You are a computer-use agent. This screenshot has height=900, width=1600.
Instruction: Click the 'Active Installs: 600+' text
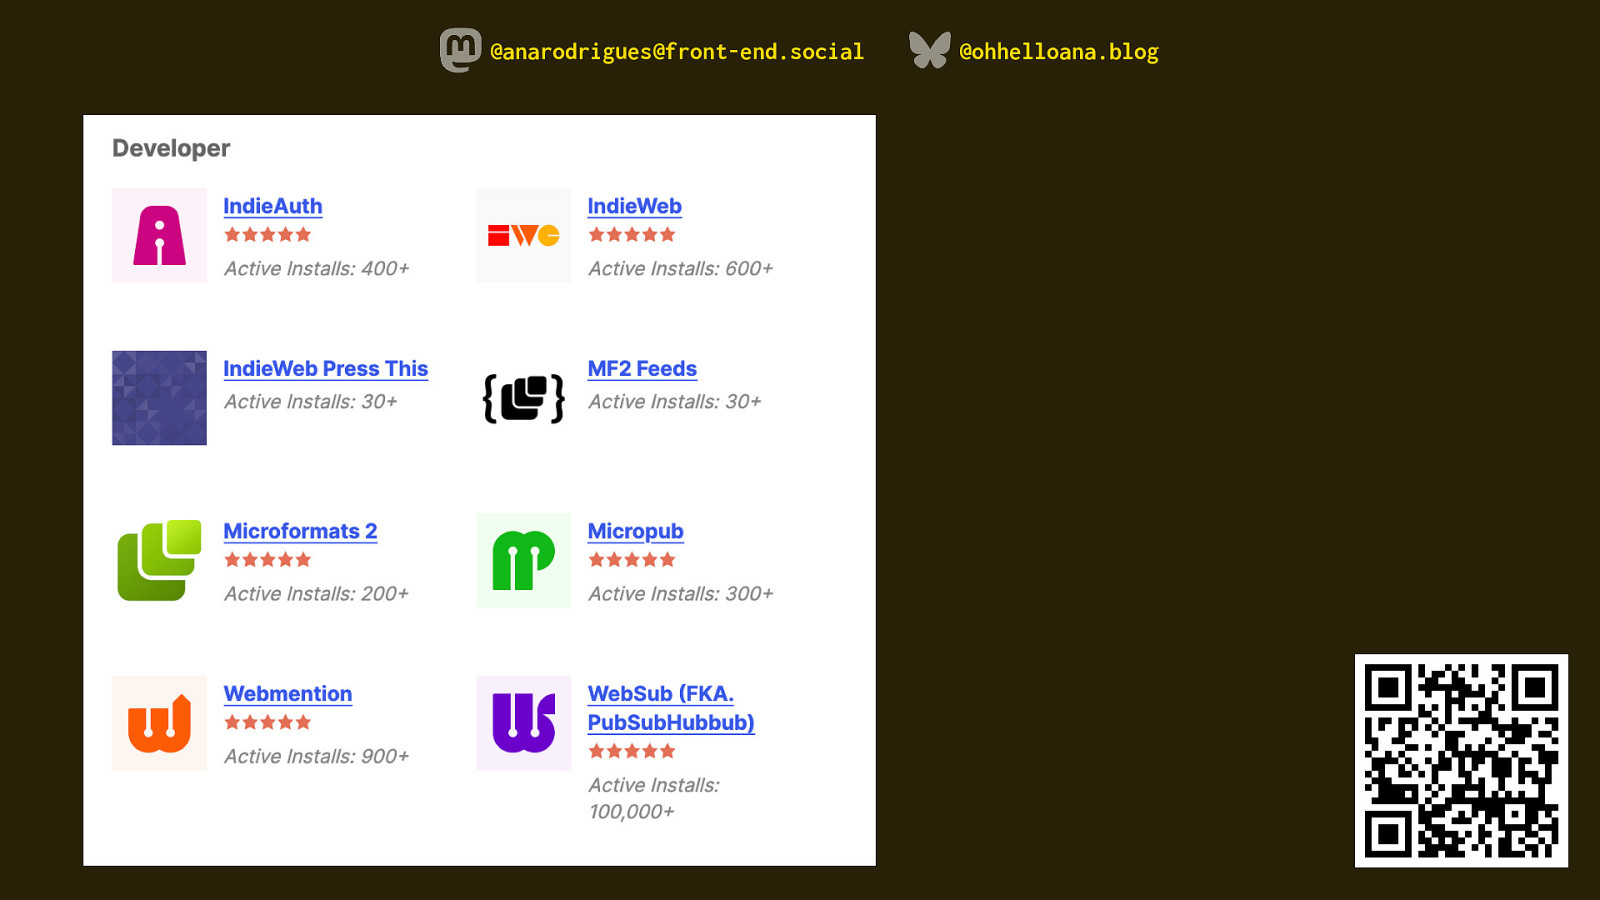click(x=681, y=269)
